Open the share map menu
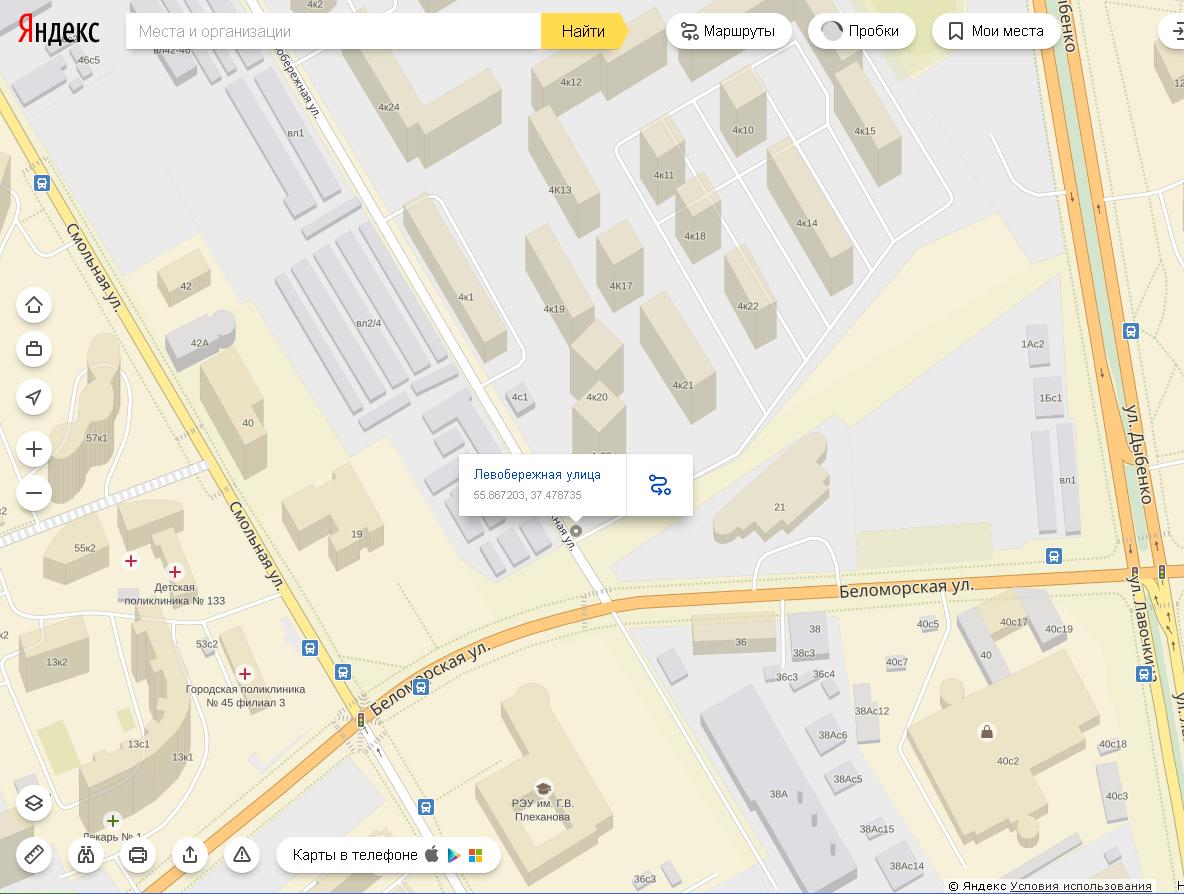The image size is (1198, 894). 190,855
